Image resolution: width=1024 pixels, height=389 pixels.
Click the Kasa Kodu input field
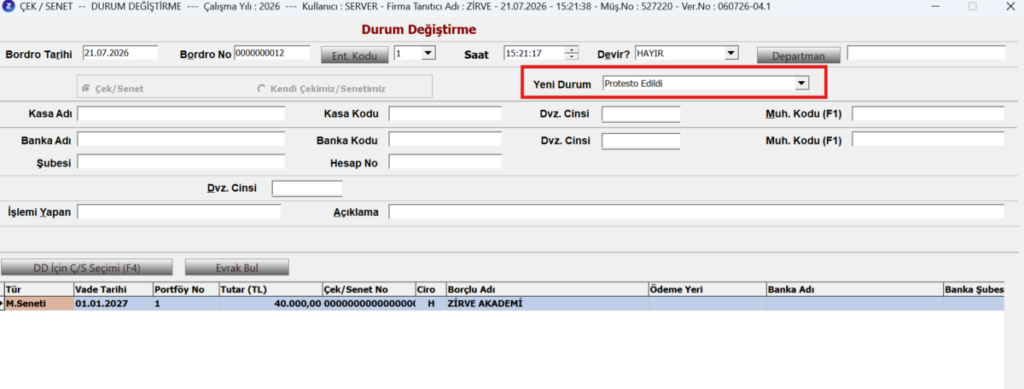[445, 114]
